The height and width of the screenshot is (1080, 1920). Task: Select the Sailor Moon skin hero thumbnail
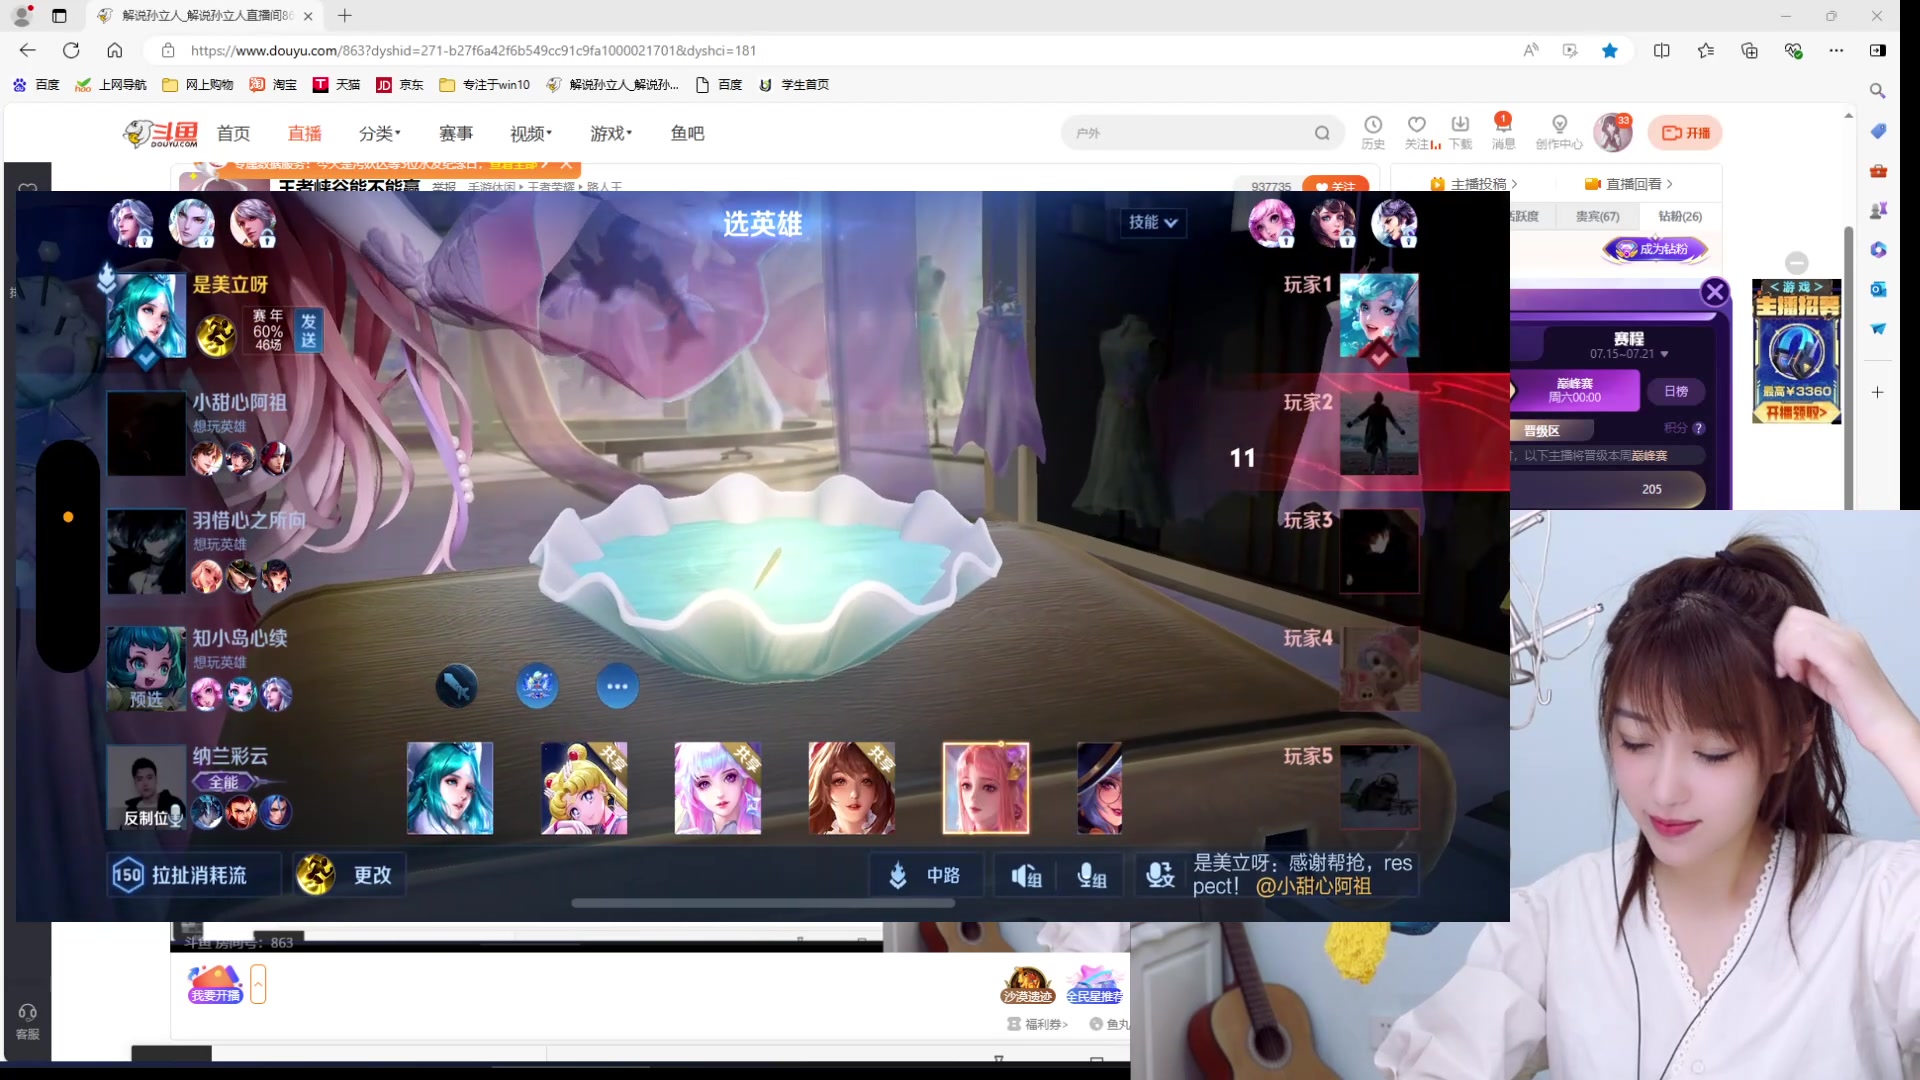click(584, 788)
